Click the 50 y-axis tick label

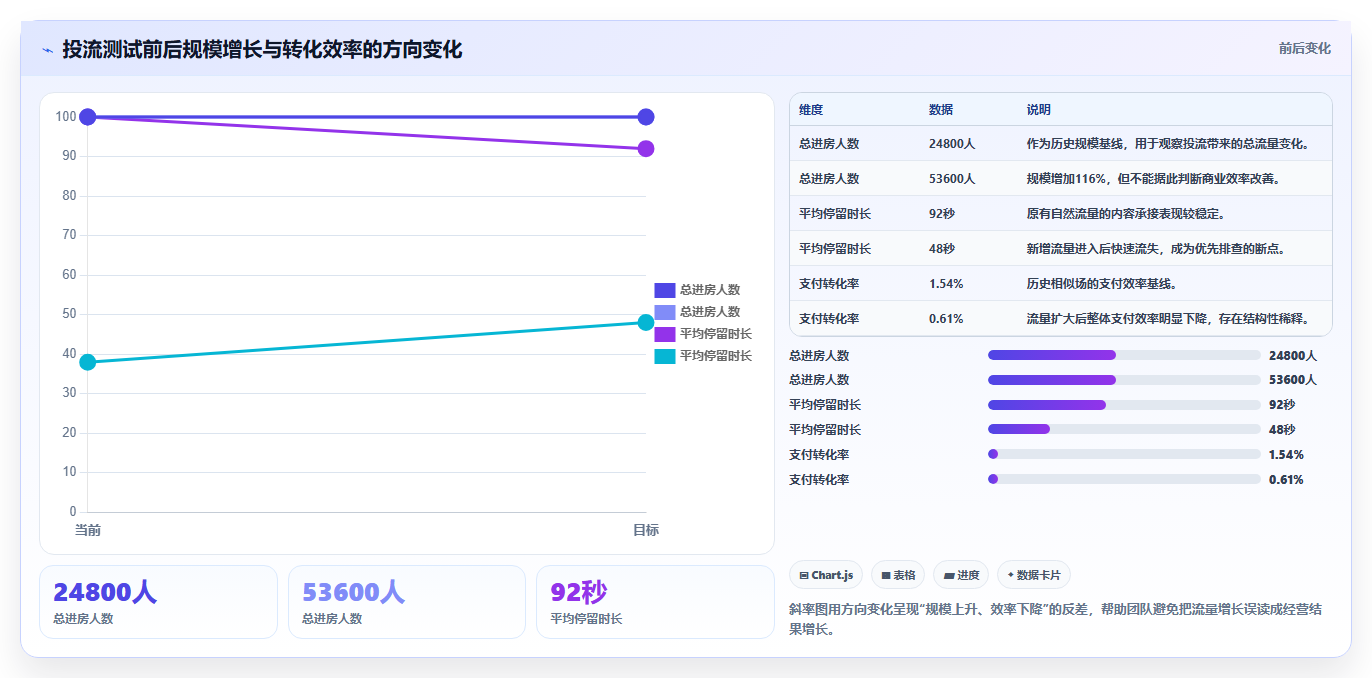click(69, 314)
